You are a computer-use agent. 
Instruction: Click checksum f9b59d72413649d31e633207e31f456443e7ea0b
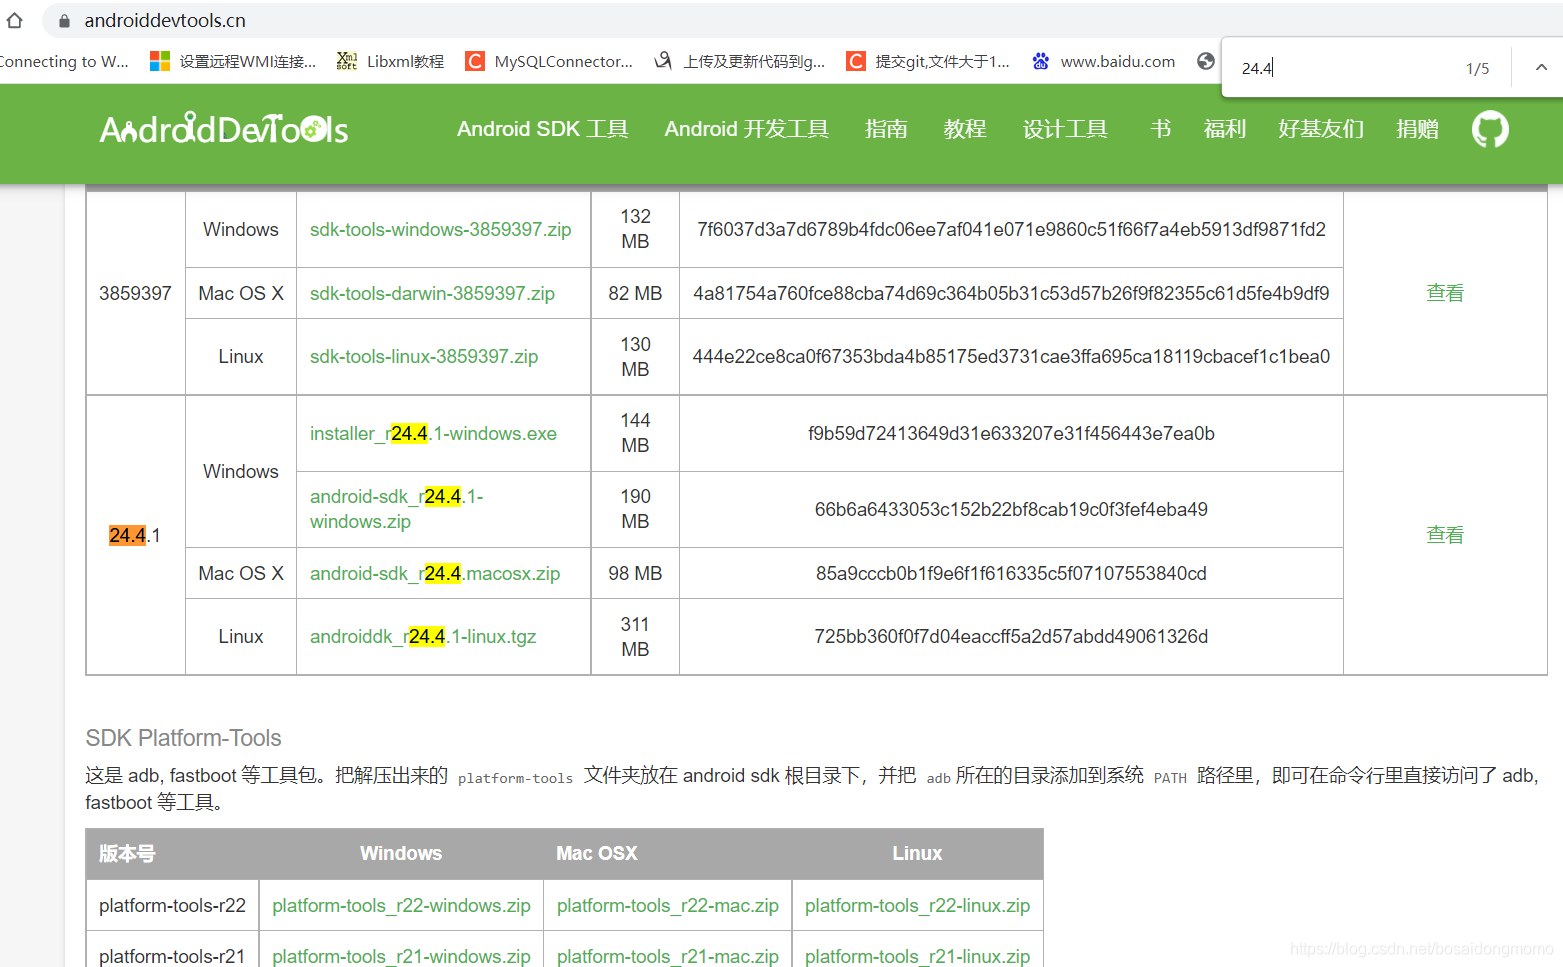click(x=1011, y=433)
